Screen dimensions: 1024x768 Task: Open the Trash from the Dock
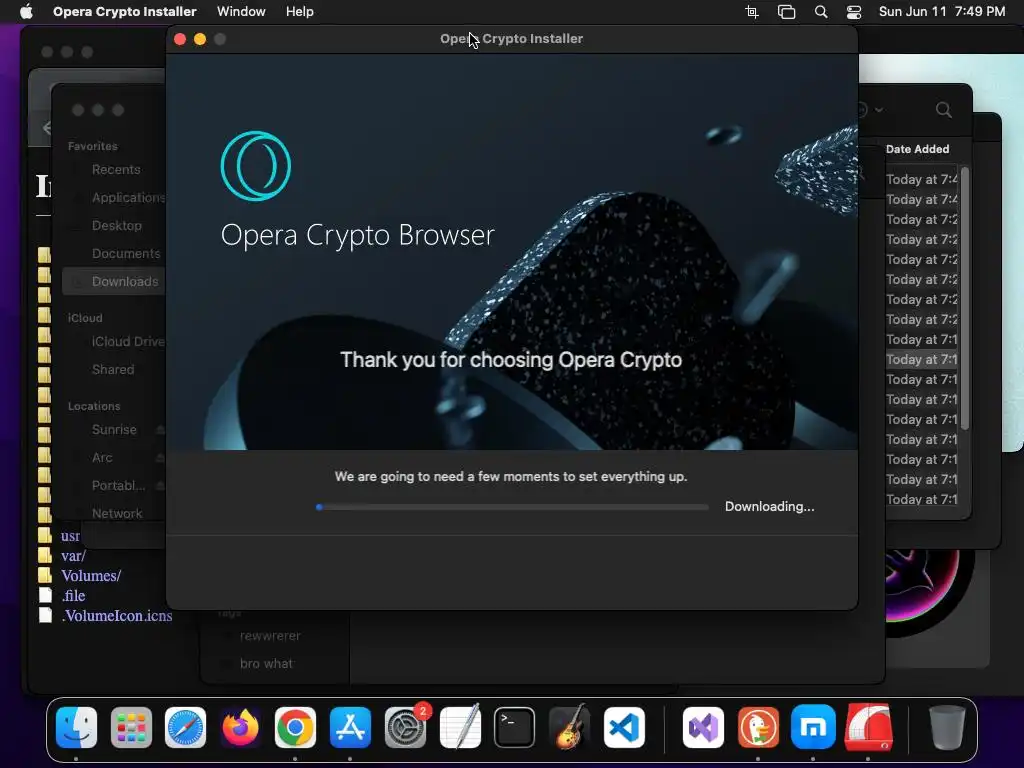[x=947, y=728]
